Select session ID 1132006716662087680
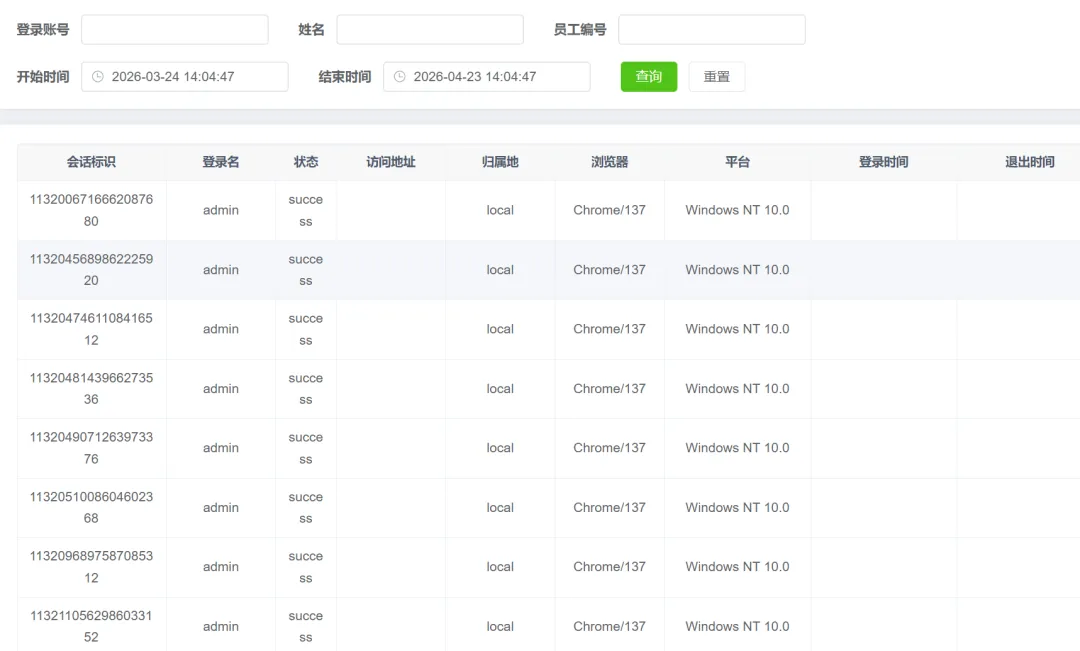Viewport: 1080px width, 651px height. click(x=92, y=210)
